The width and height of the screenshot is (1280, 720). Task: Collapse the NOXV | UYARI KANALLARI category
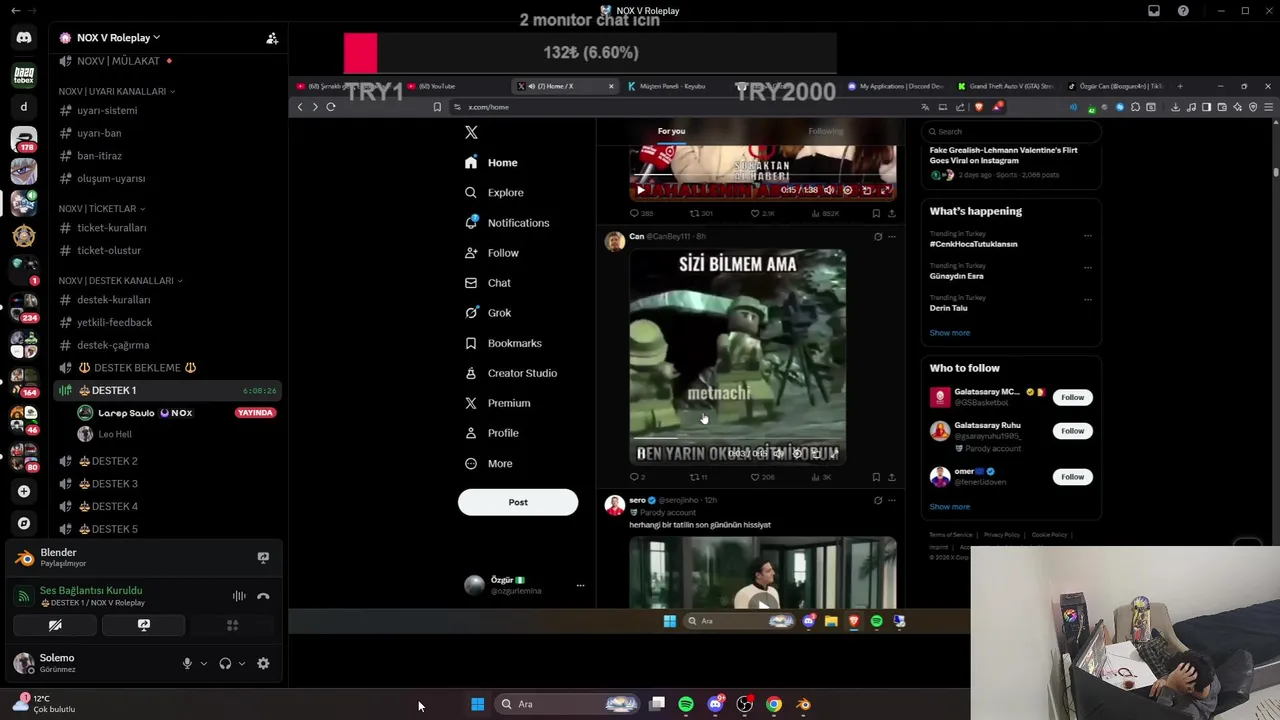click(116, 91)
